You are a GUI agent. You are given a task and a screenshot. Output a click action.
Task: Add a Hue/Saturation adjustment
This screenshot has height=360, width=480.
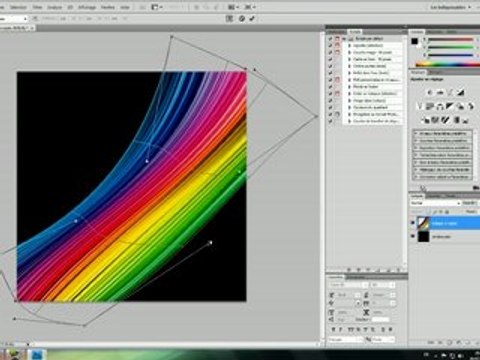[430, 106]
